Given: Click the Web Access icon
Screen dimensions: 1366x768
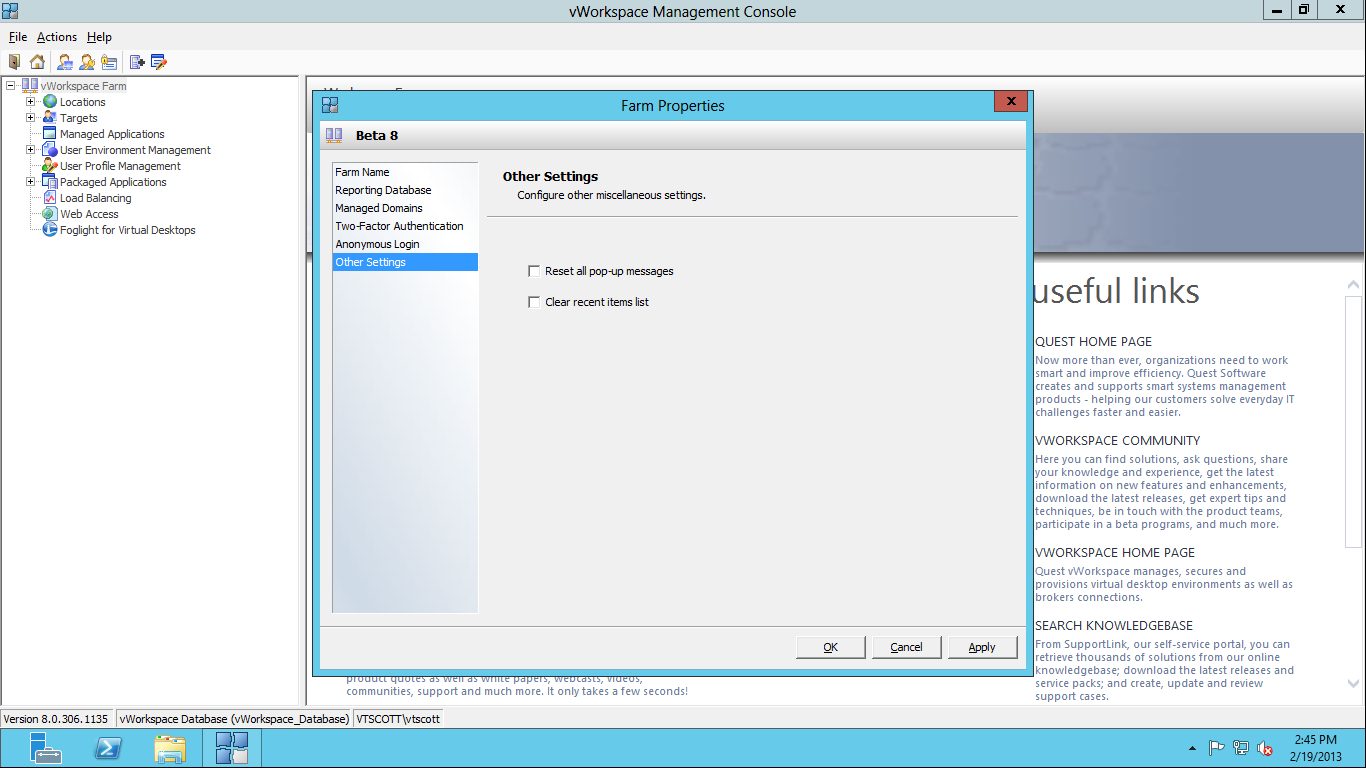Looking at the screenshot, I should point(50,214).
